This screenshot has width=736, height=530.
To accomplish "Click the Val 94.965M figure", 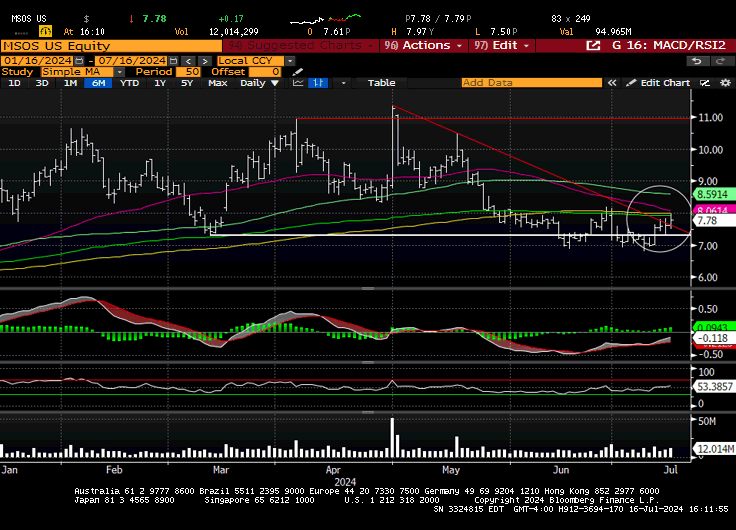I will coord(613,32).
